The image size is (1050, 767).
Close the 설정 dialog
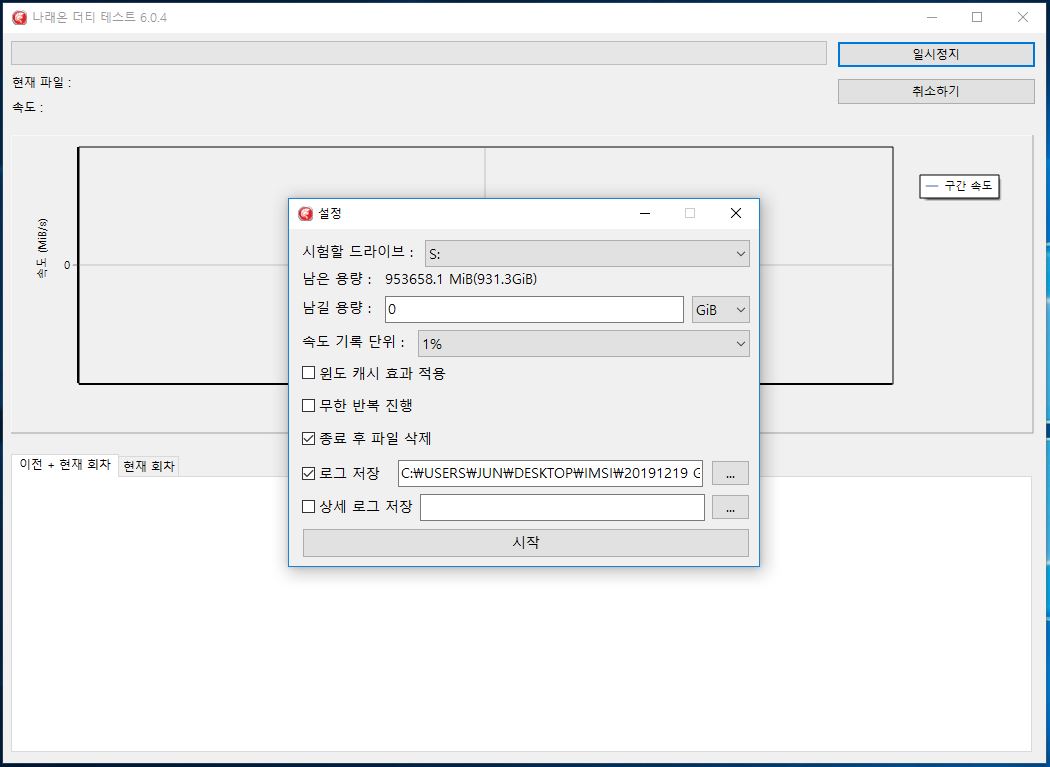(x=735, y=213)
